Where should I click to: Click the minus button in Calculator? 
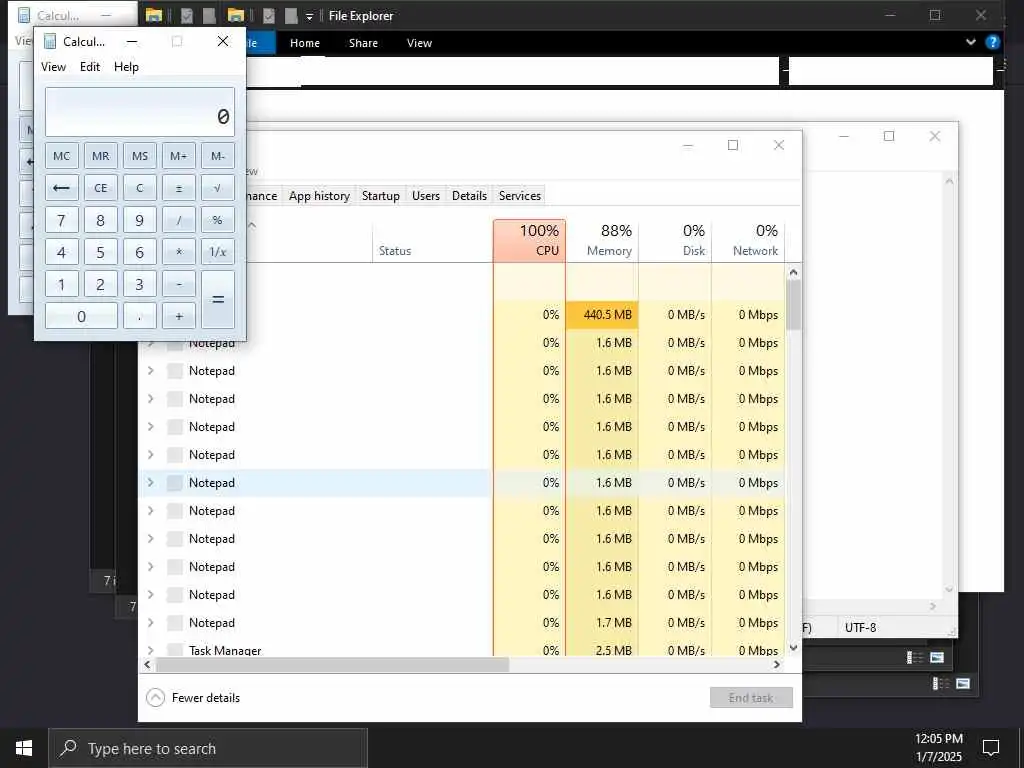[x=179, y=284]
